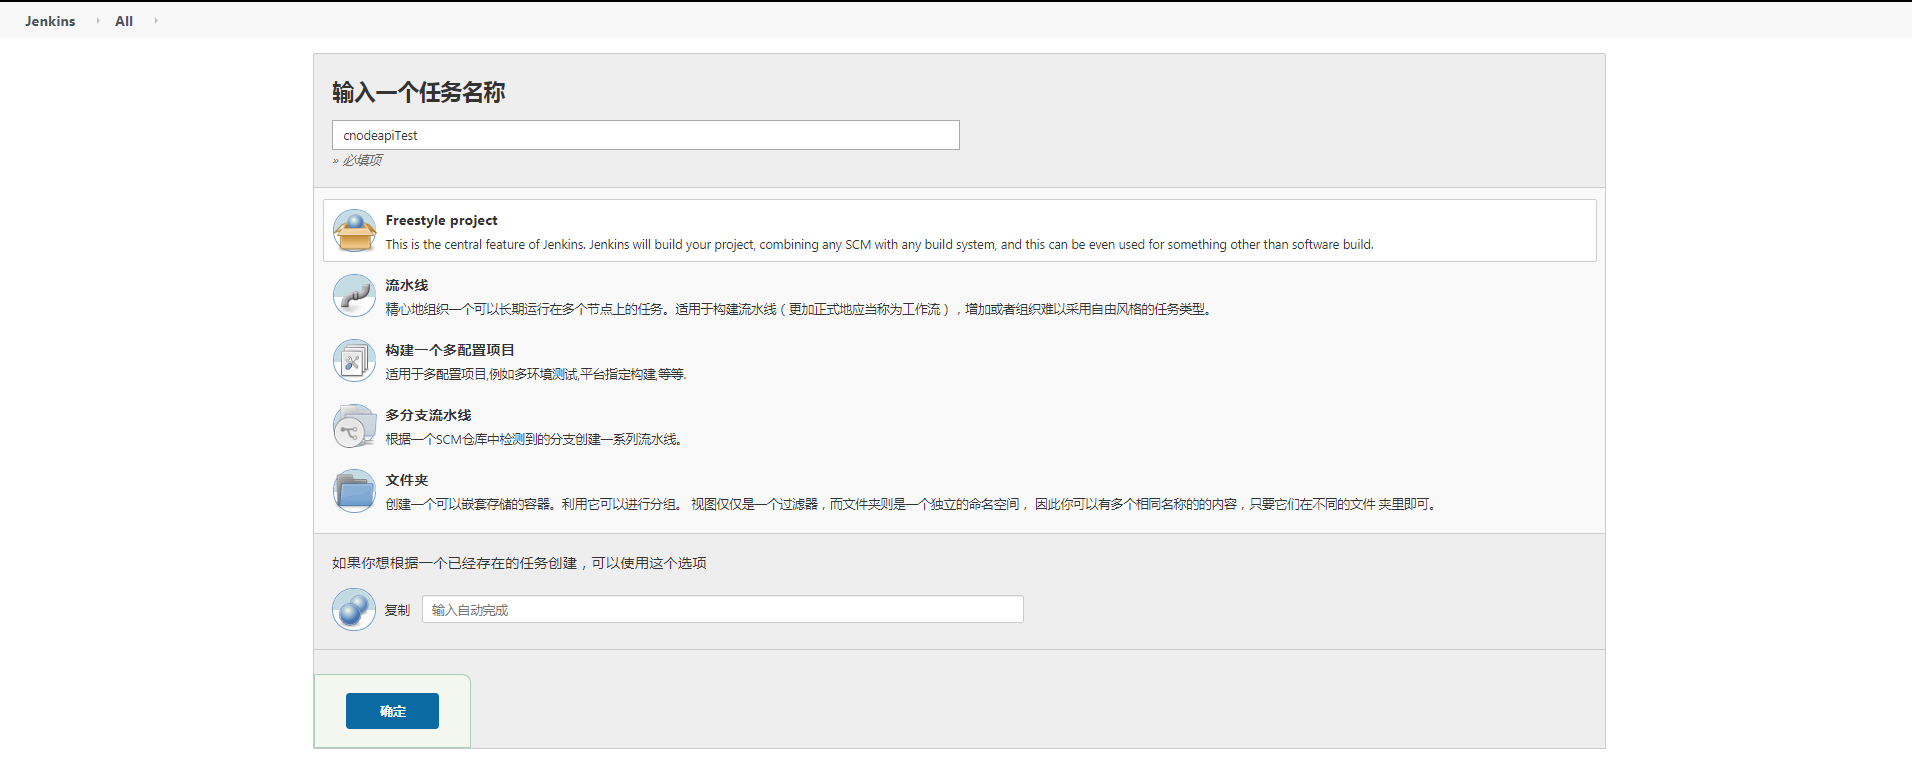1912x772 pixels.
Task: Click the 流水线 pipeline icon
Action: click(x=354, y=296)
